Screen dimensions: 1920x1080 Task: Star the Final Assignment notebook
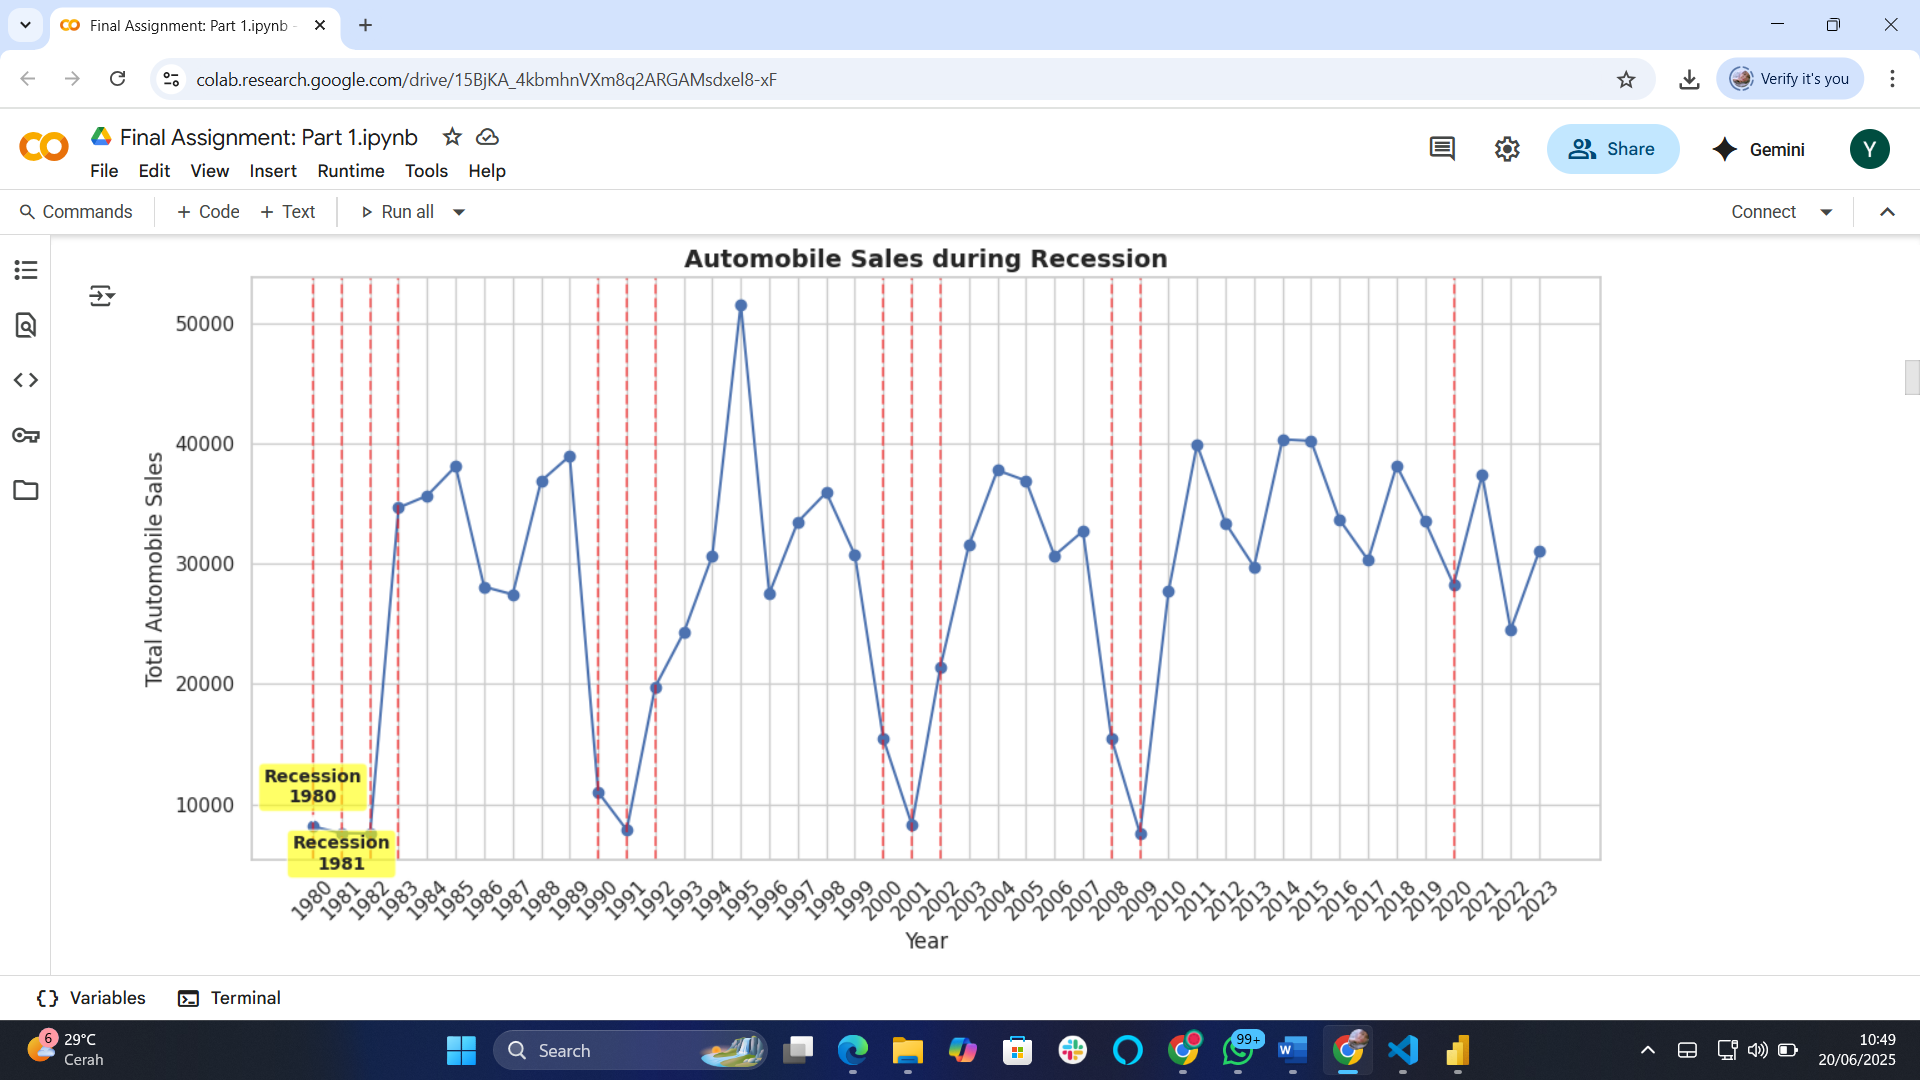click(450, 137)
